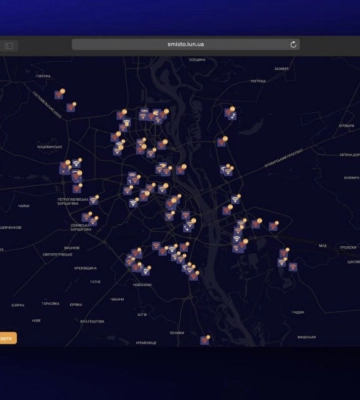Focus the smisto.lun.ua address bar

coord(186,45)
